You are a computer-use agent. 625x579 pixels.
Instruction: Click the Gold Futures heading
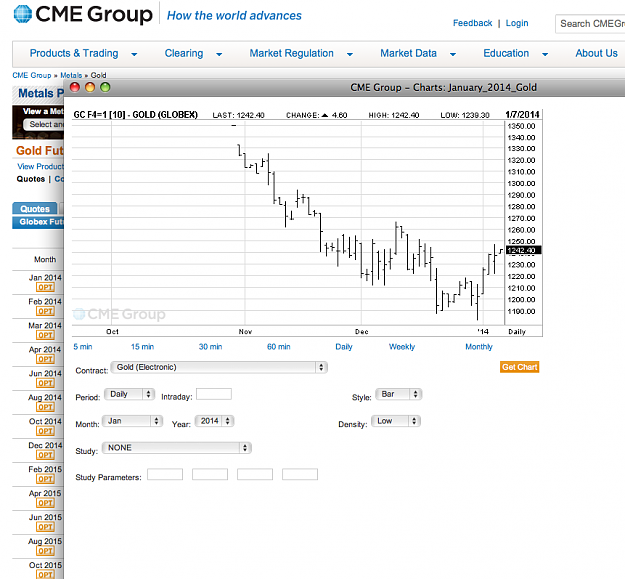[x=39, y=151]
